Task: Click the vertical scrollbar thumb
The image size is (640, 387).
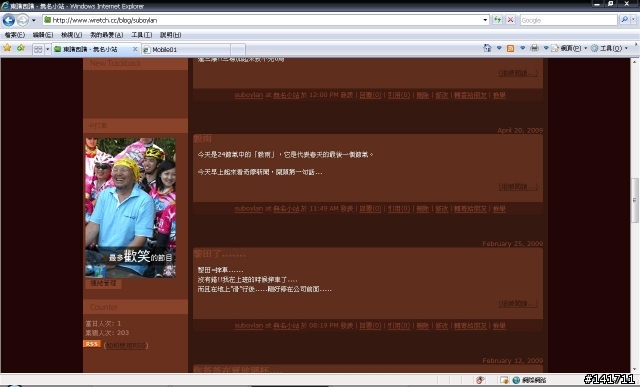Action: coord(635,200)
